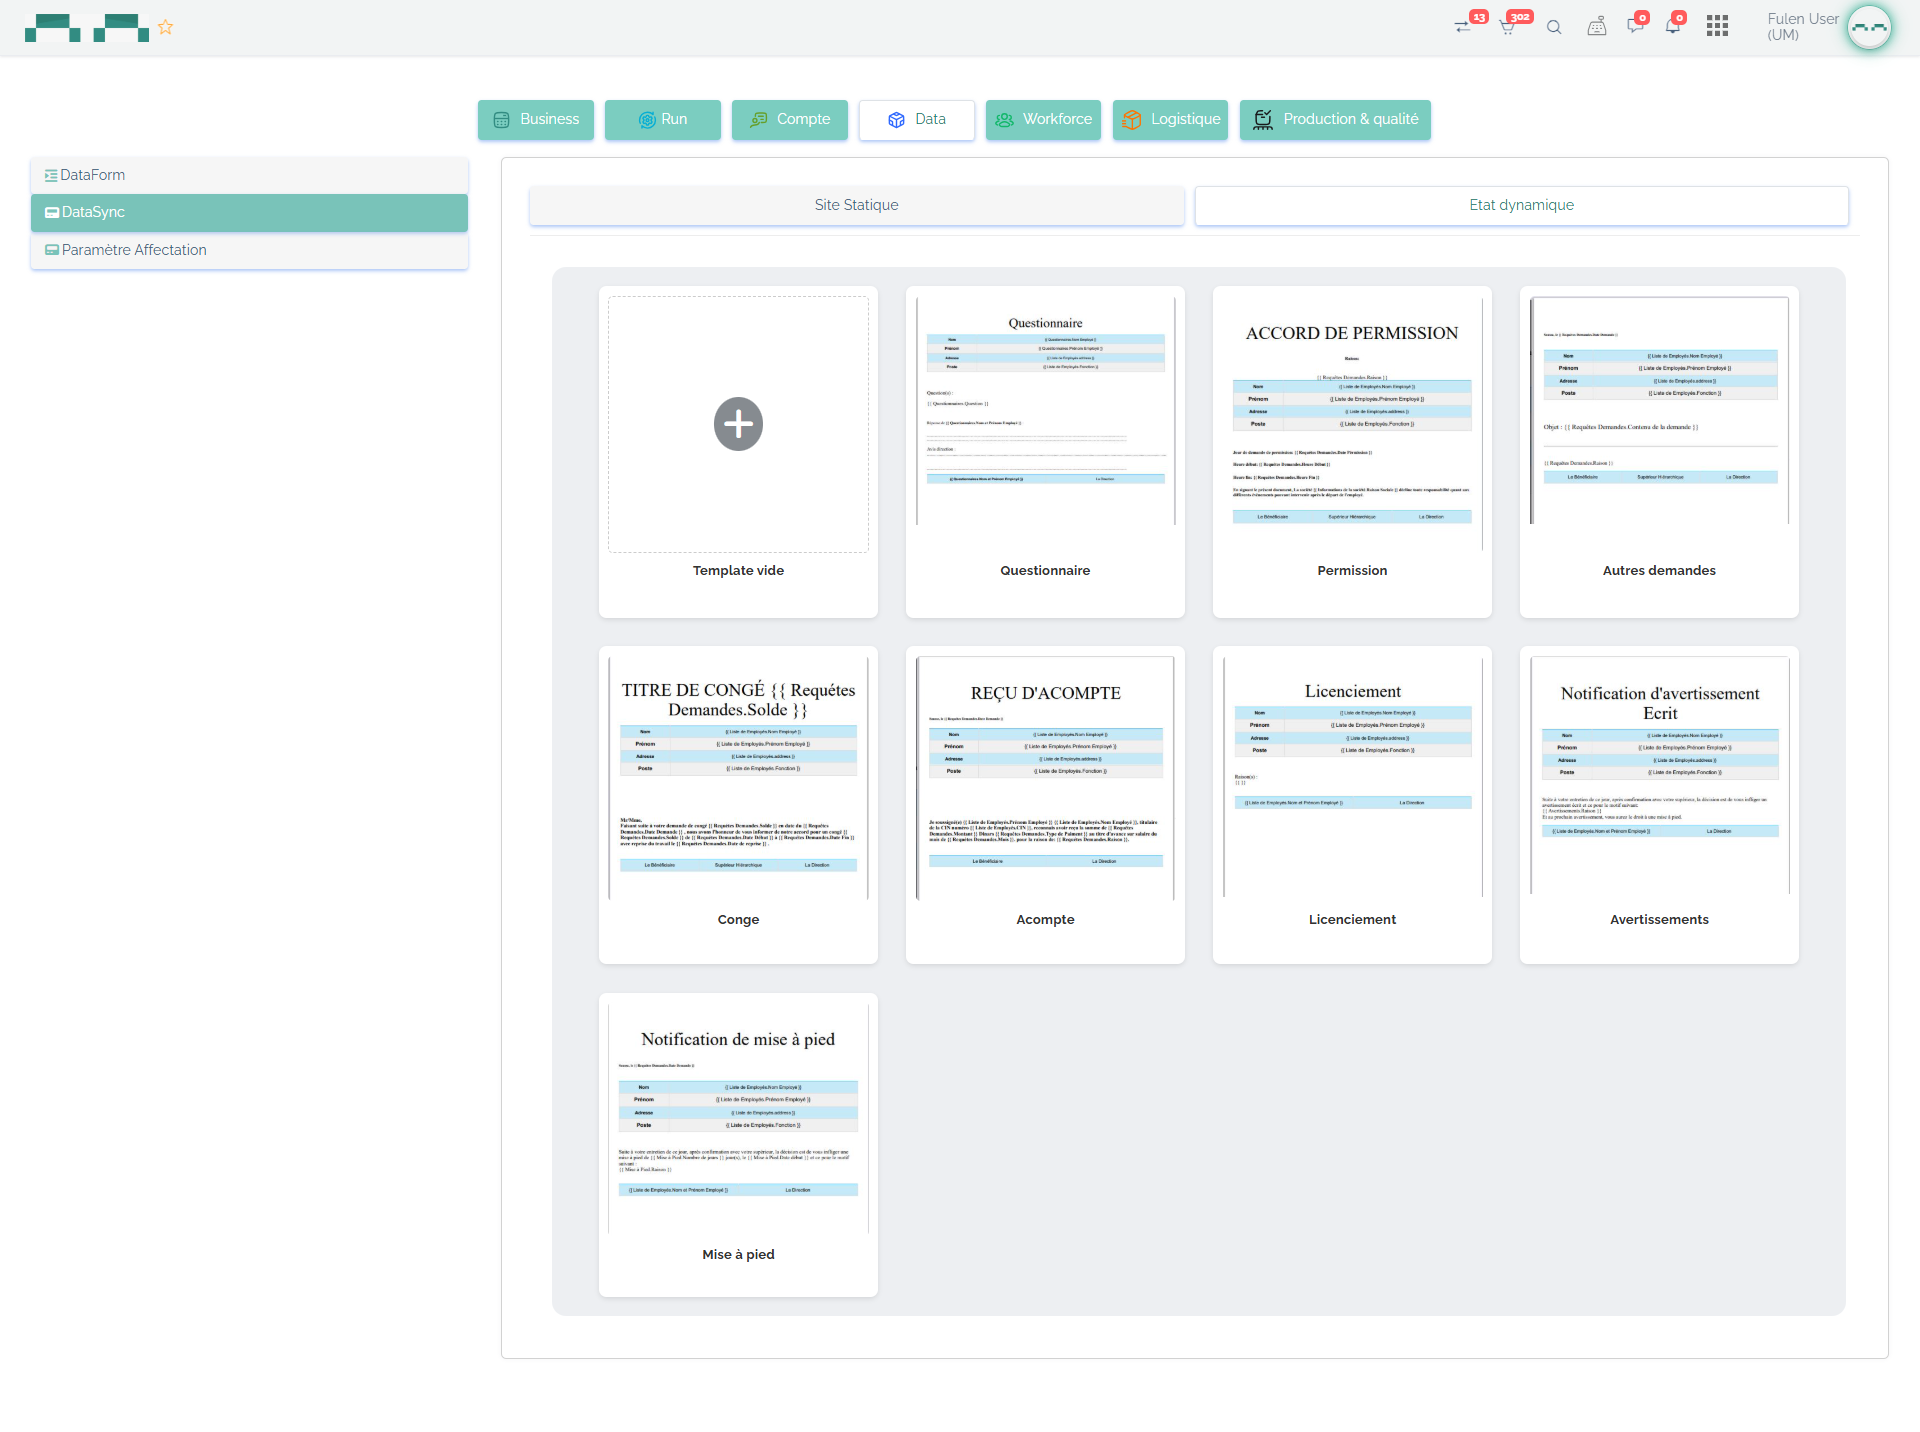This screenshot has width=1920, height=1432.
Task: Open Production & qualité module
Action: (x=1335, y=119)
